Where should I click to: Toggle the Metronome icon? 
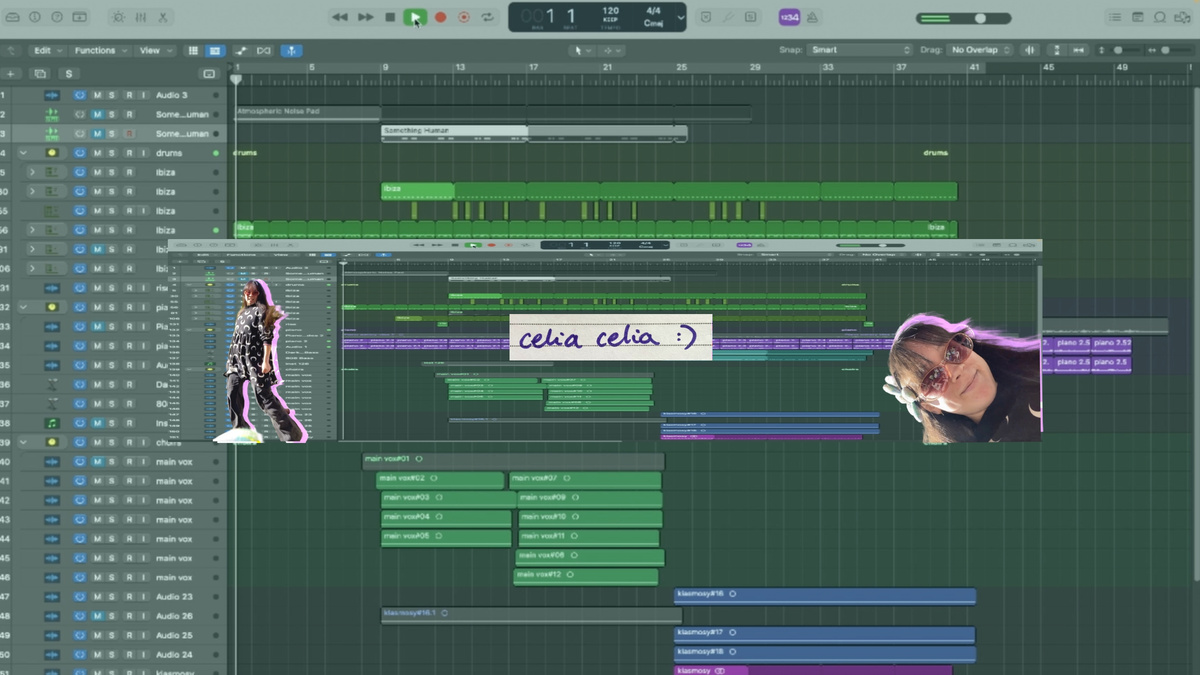[813, 17]
